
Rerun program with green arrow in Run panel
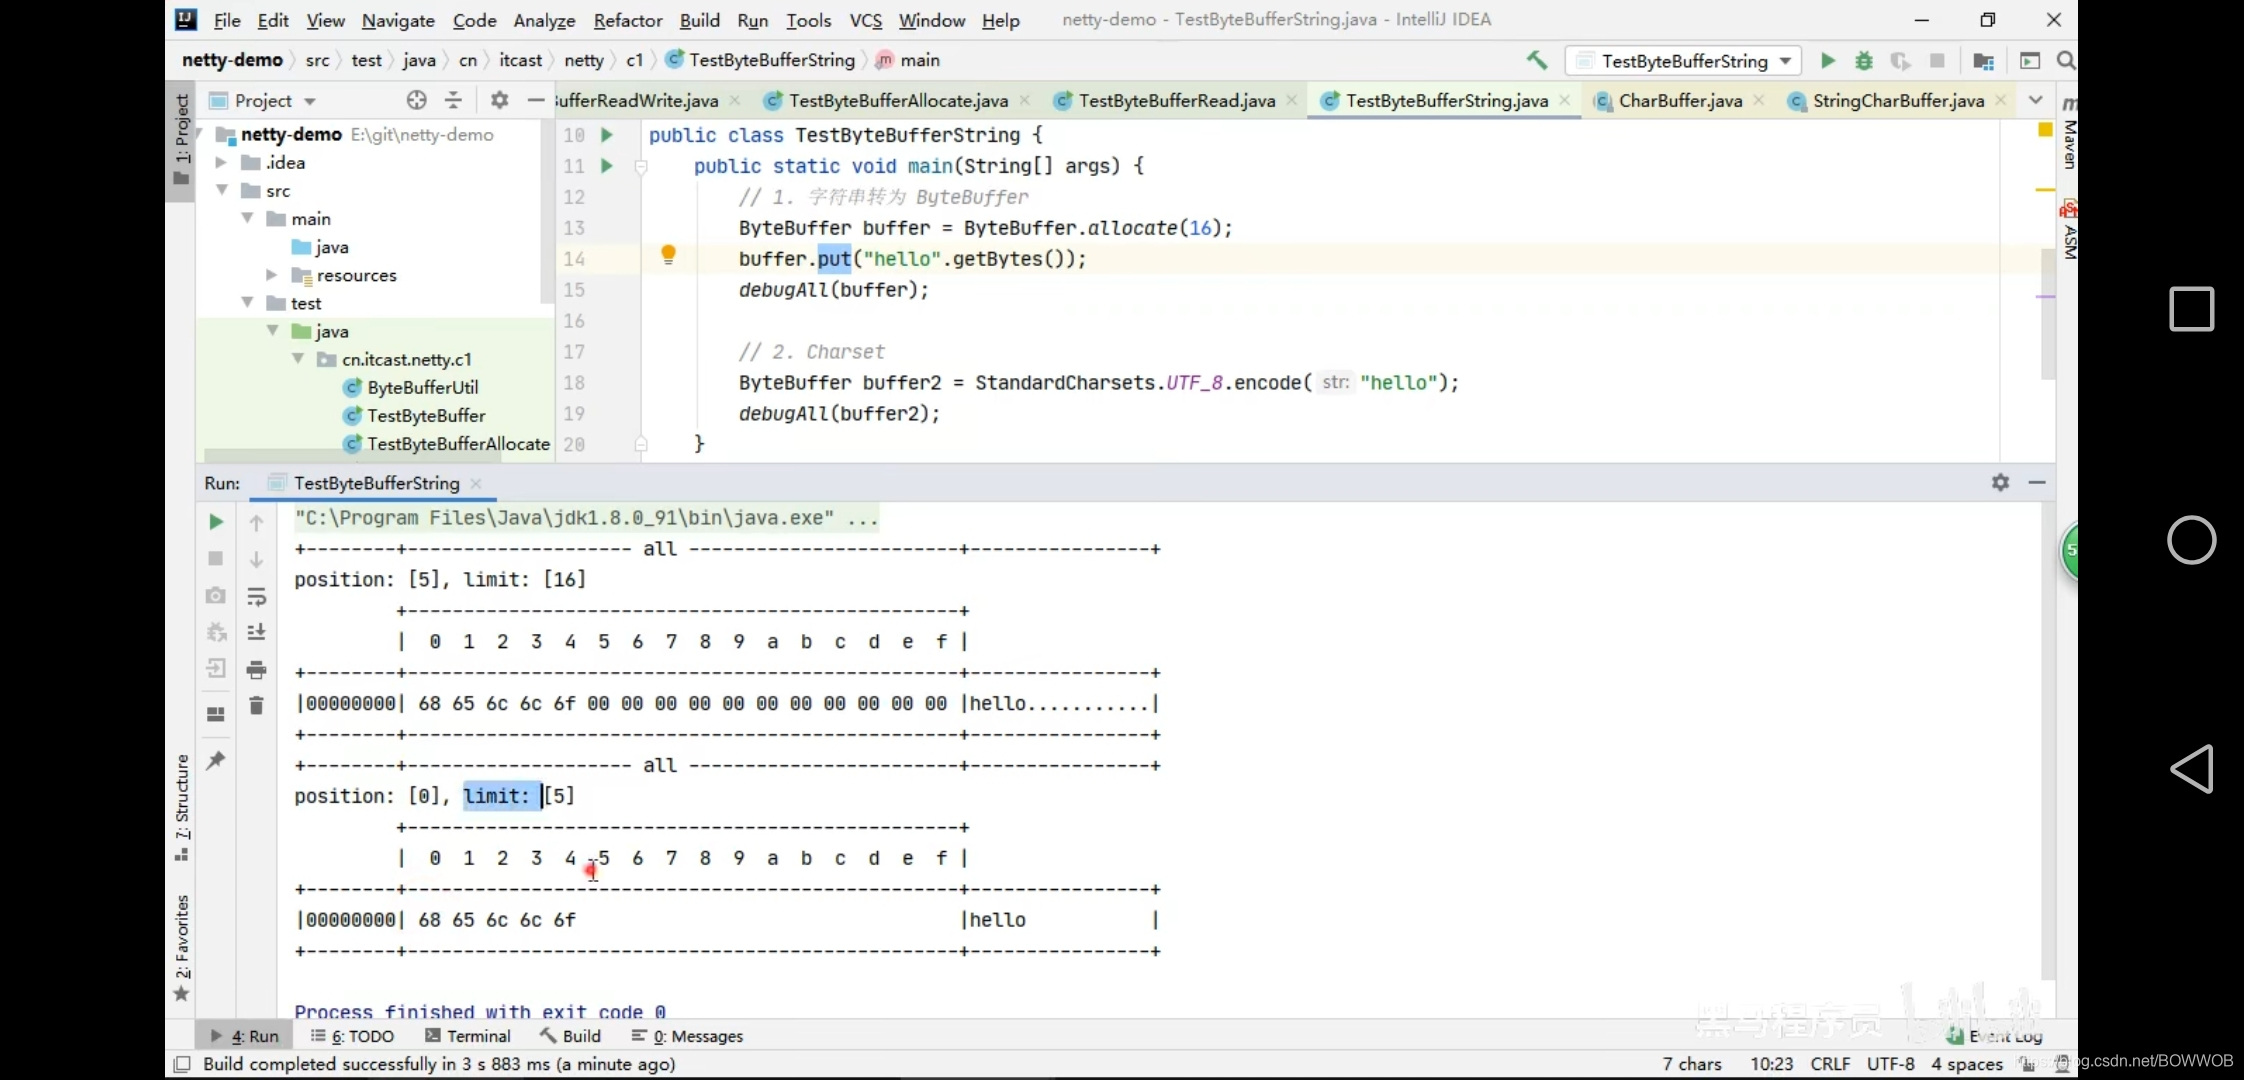[216, 522]
